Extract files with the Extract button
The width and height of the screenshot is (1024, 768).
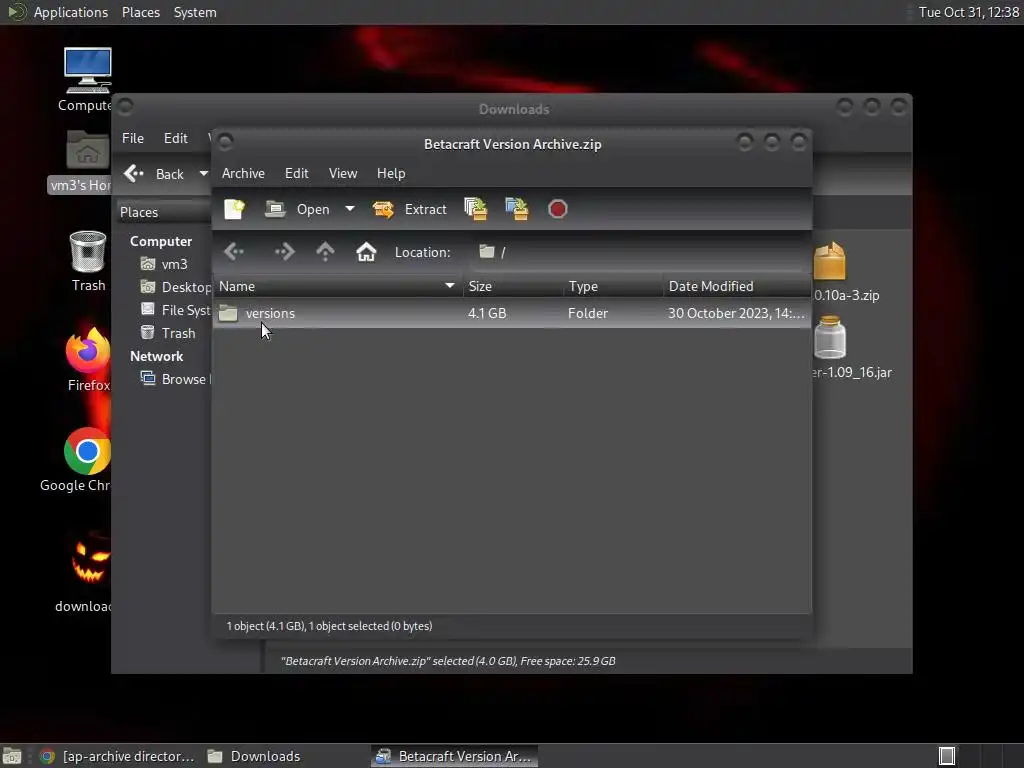coord(410,209)
